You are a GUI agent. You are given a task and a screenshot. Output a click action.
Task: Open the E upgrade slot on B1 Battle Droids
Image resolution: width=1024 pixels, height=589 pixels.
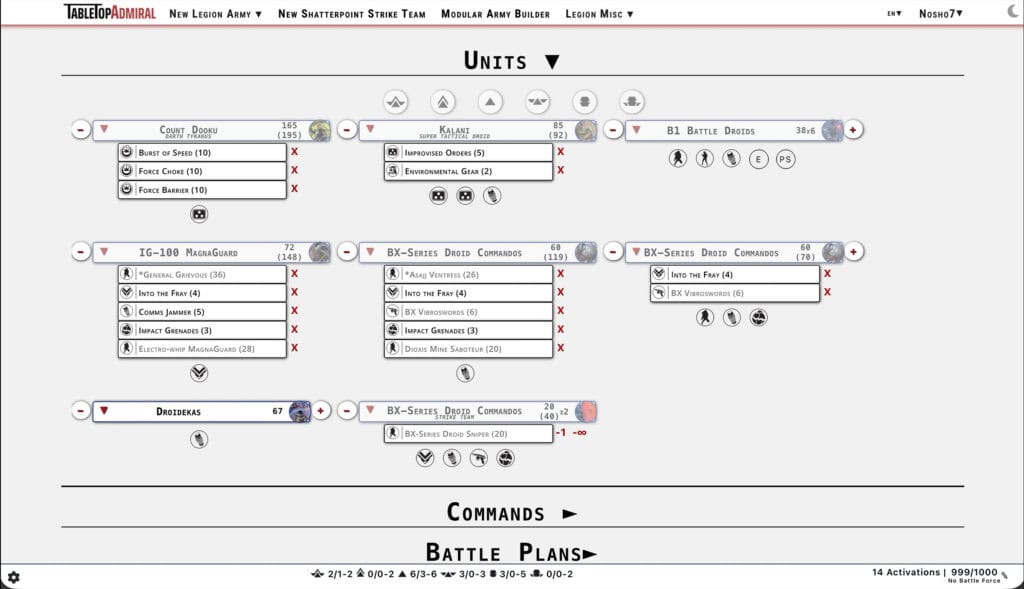pos(758,159)
